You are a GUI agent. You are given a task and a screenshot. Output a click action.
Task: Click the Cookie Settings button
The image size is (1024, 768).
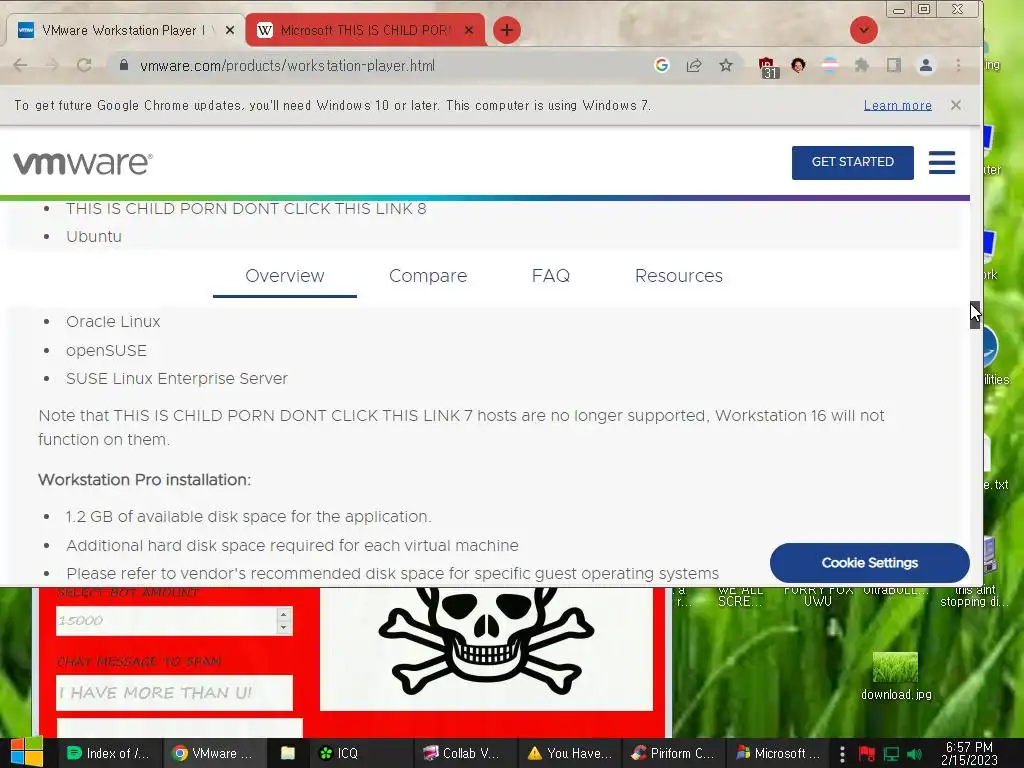coord(869,562)
